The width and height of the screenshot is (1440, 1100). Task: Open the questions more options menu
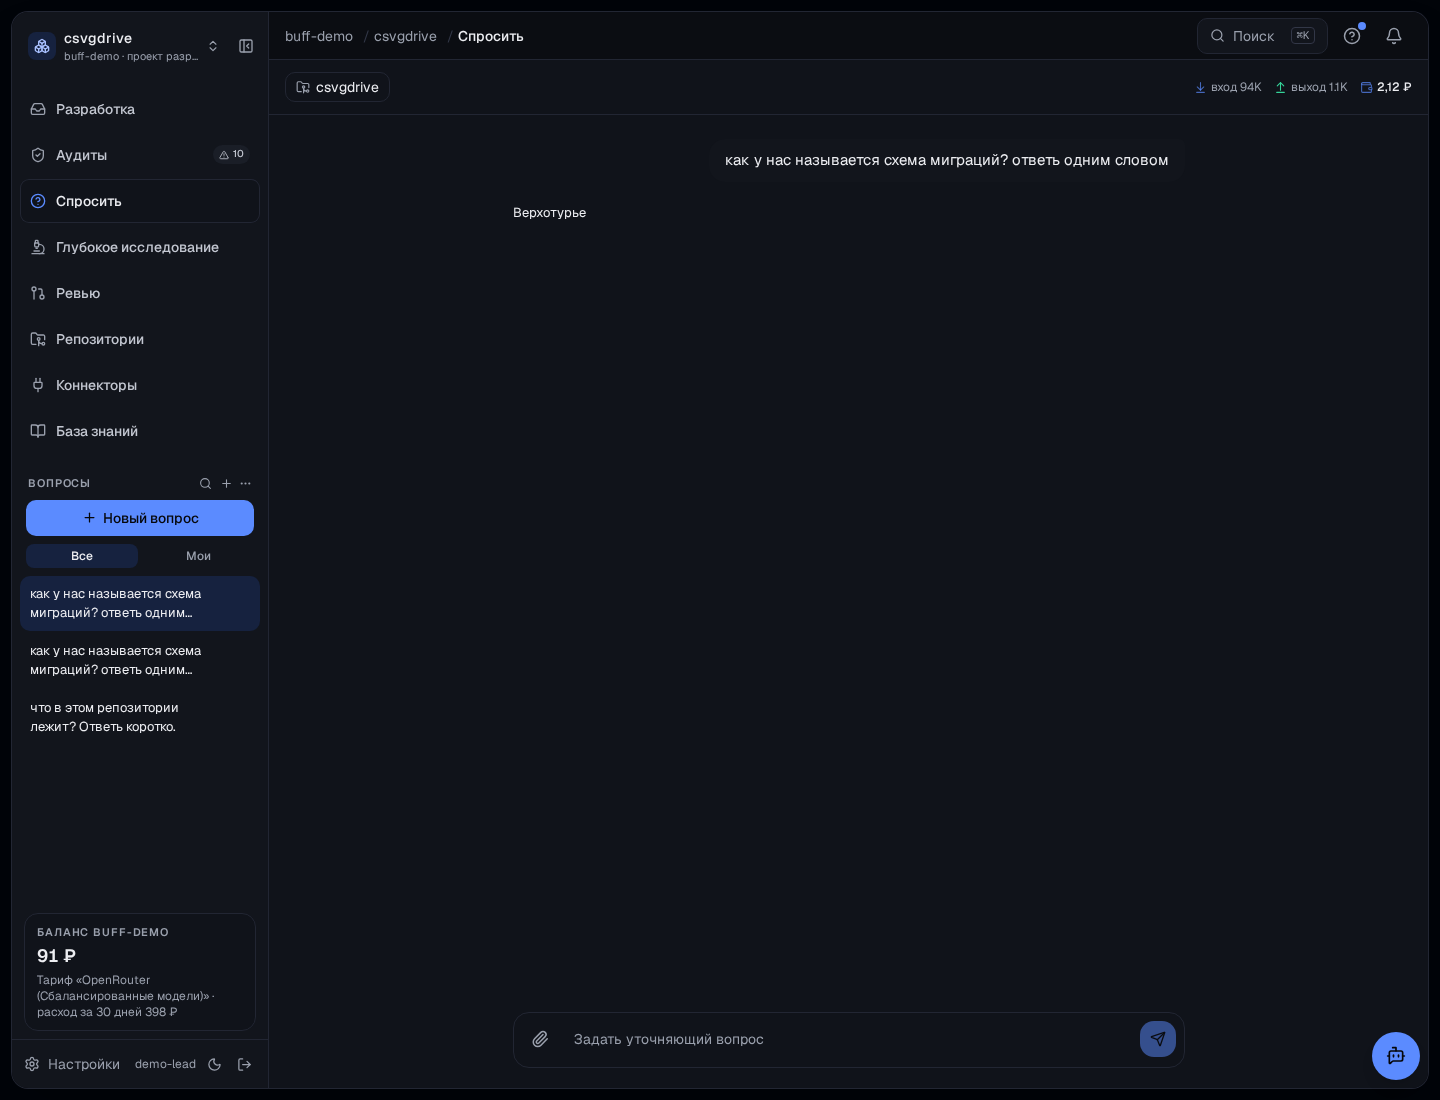click(x=246, y=483)
